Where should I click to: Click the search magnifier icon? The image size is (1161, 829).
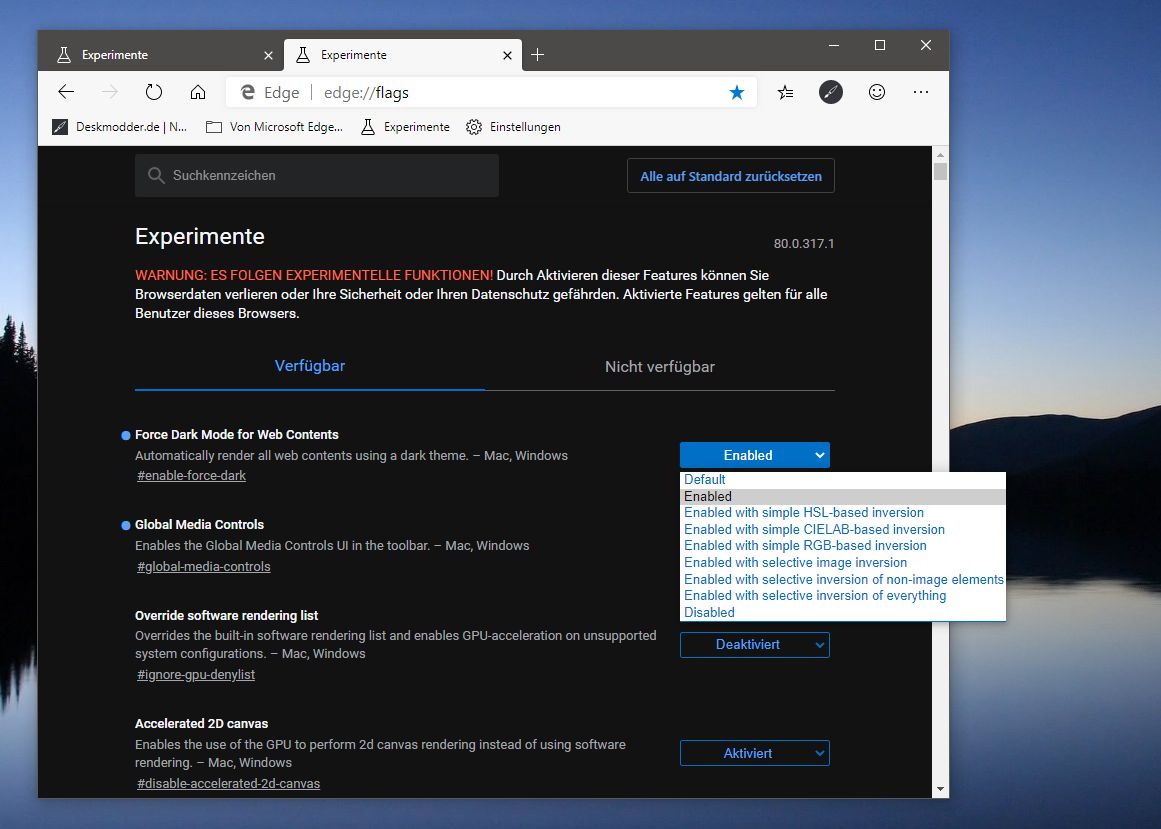click(x=155, y=175)
